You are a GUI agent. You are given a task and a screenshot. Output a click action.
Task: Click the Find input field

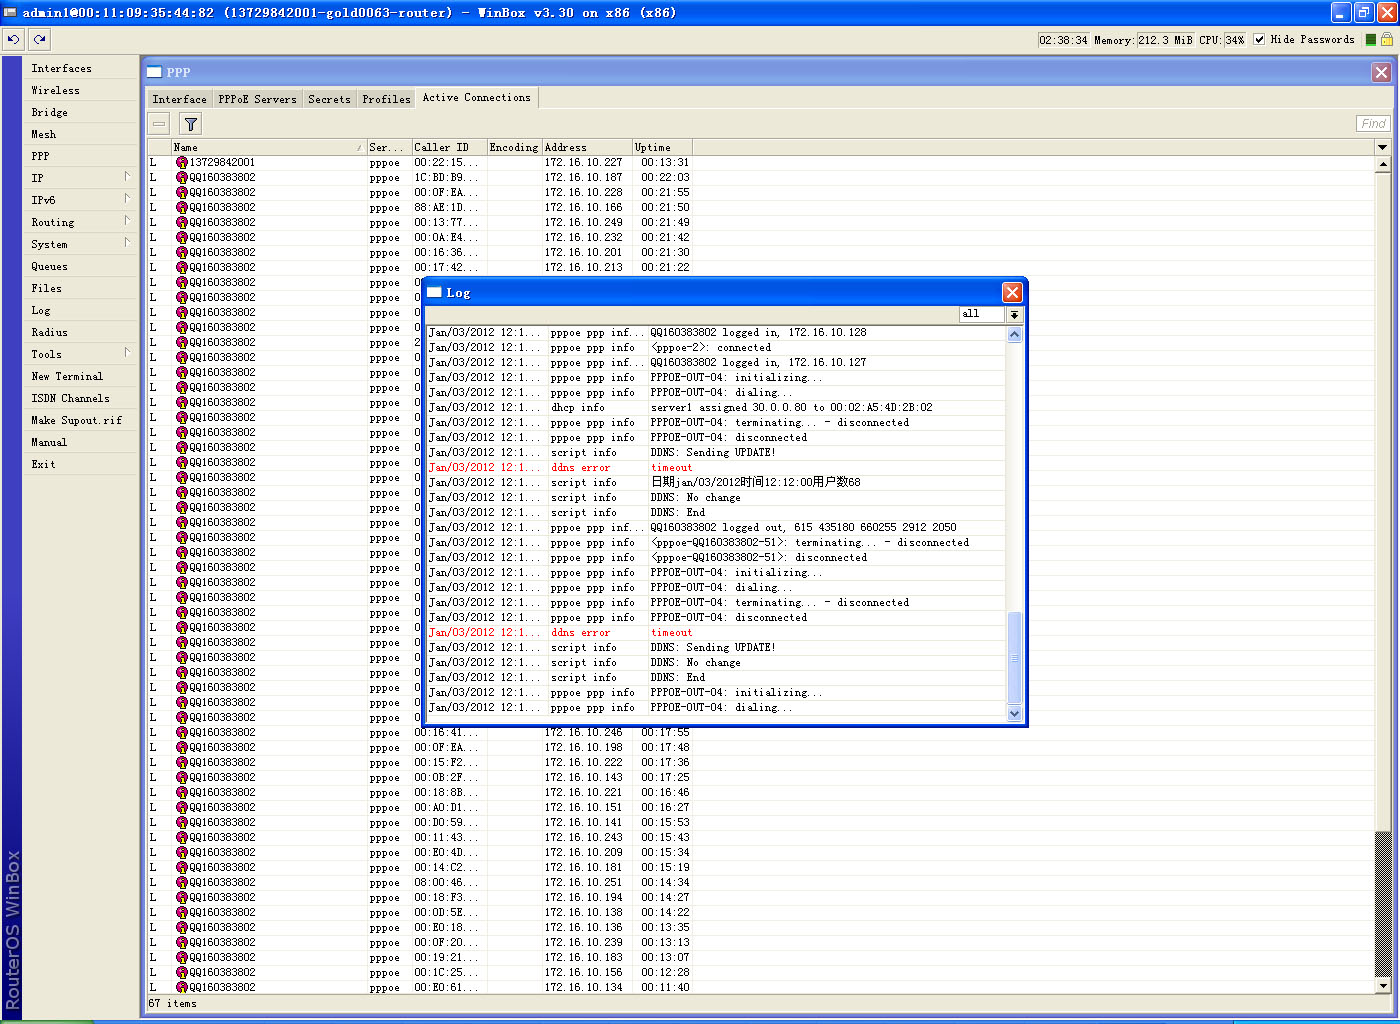click(1373, 124)
